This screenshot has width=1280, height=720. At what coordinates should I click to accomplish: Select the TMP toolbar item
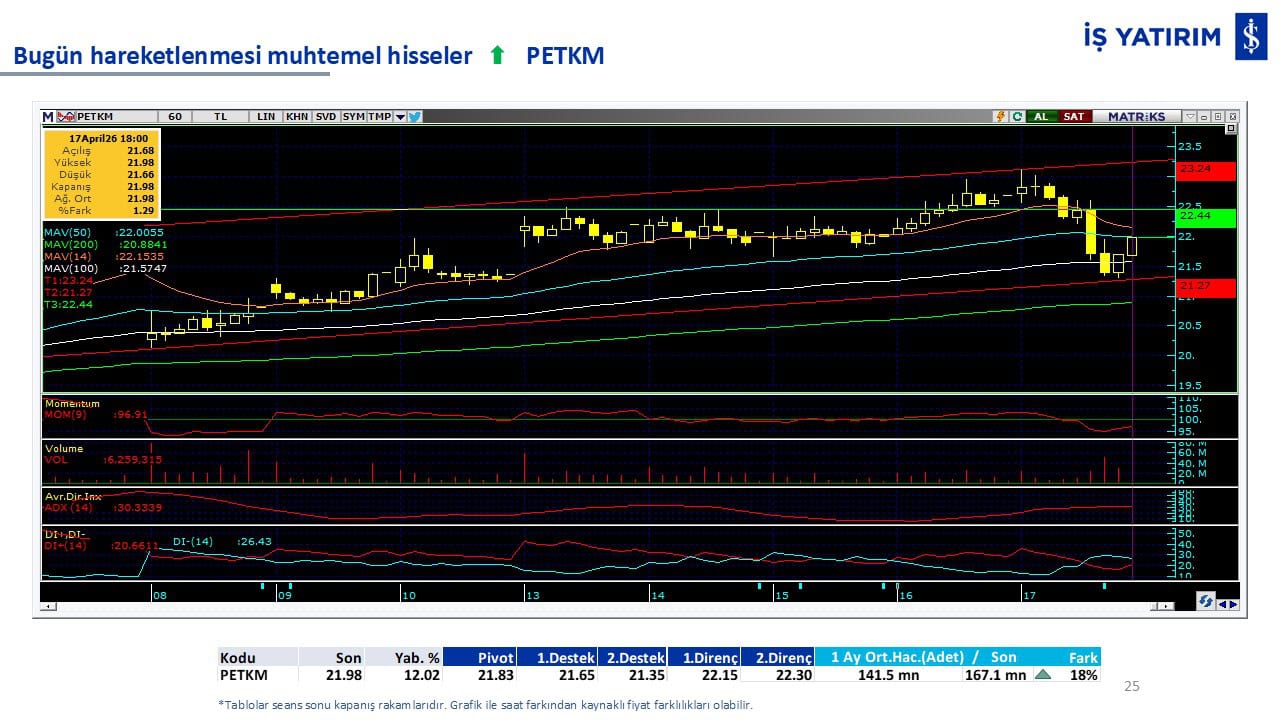[379, 117]
